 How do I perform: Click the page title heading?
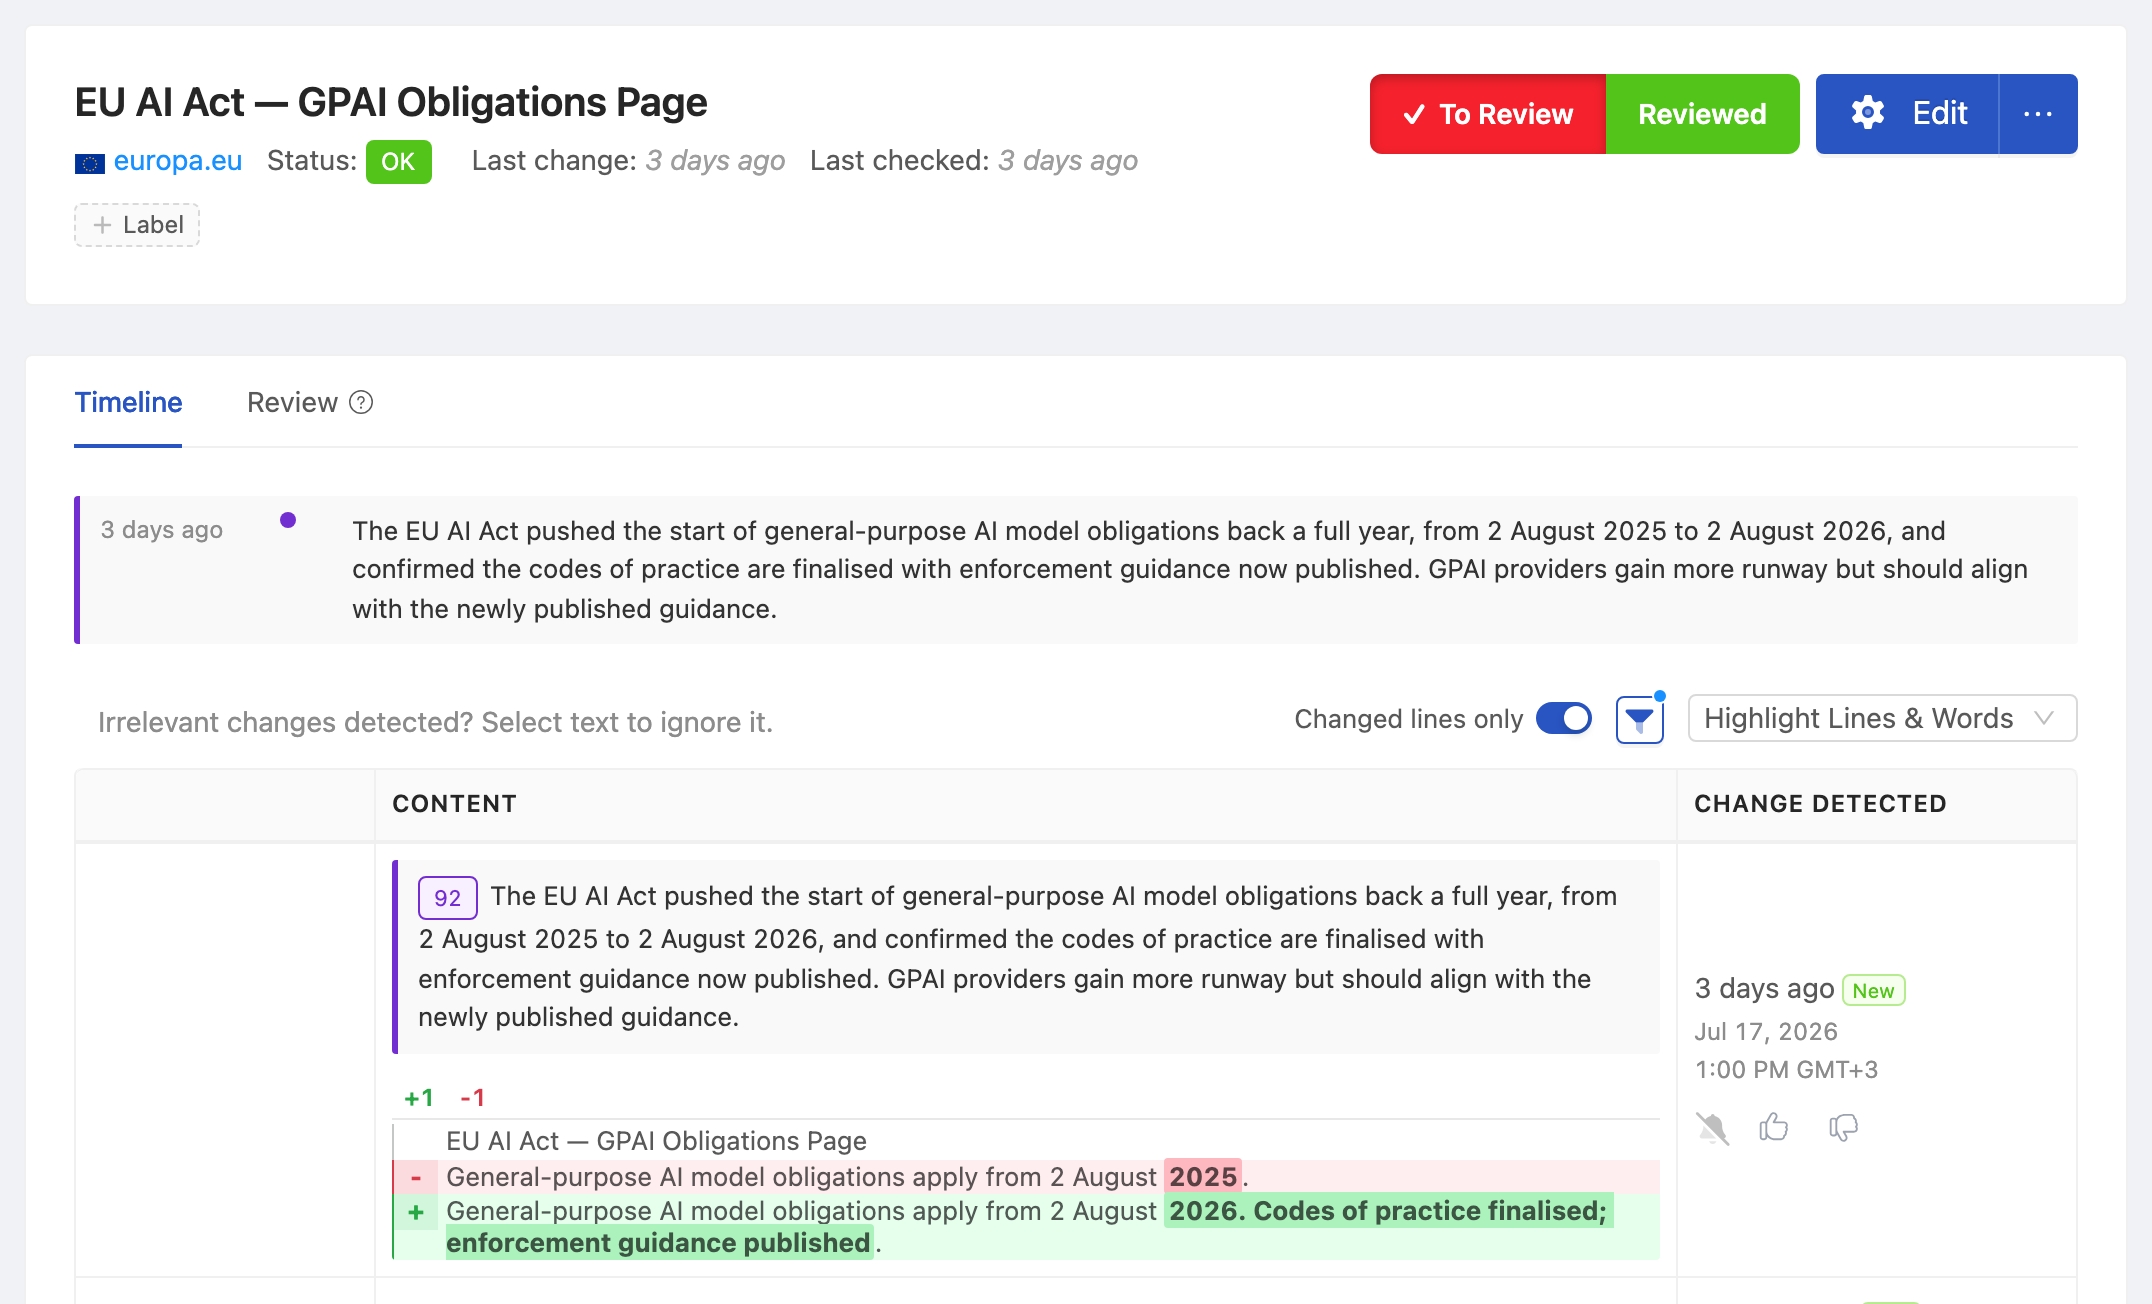tap(391, 103)
